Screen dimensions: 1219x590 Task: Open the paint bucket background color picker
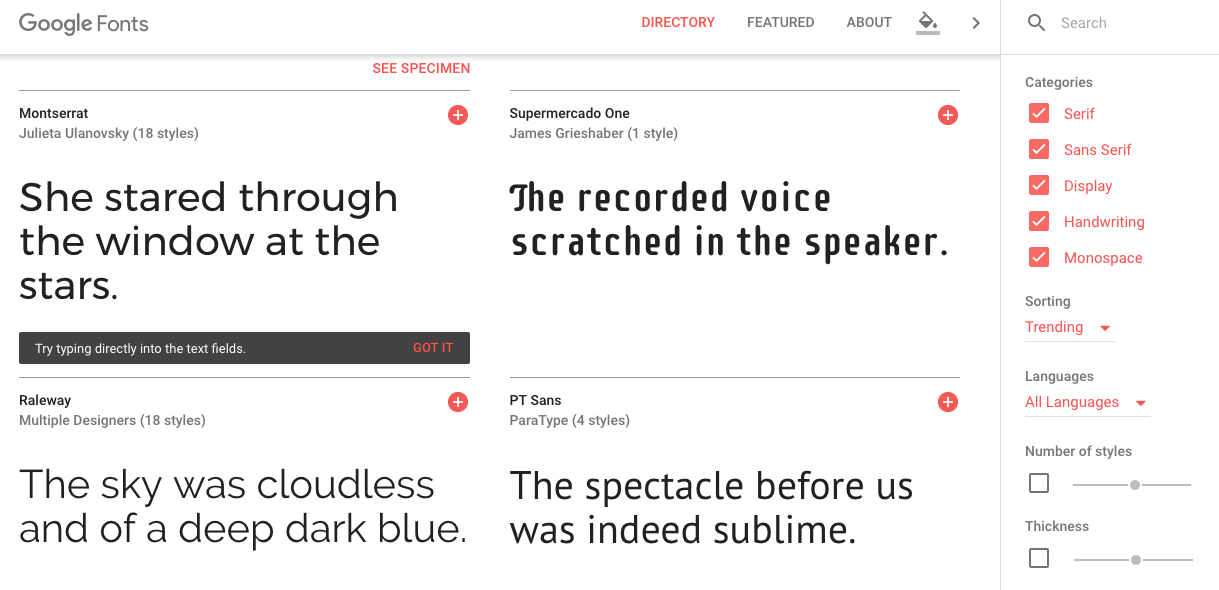[x=928, y=22]
